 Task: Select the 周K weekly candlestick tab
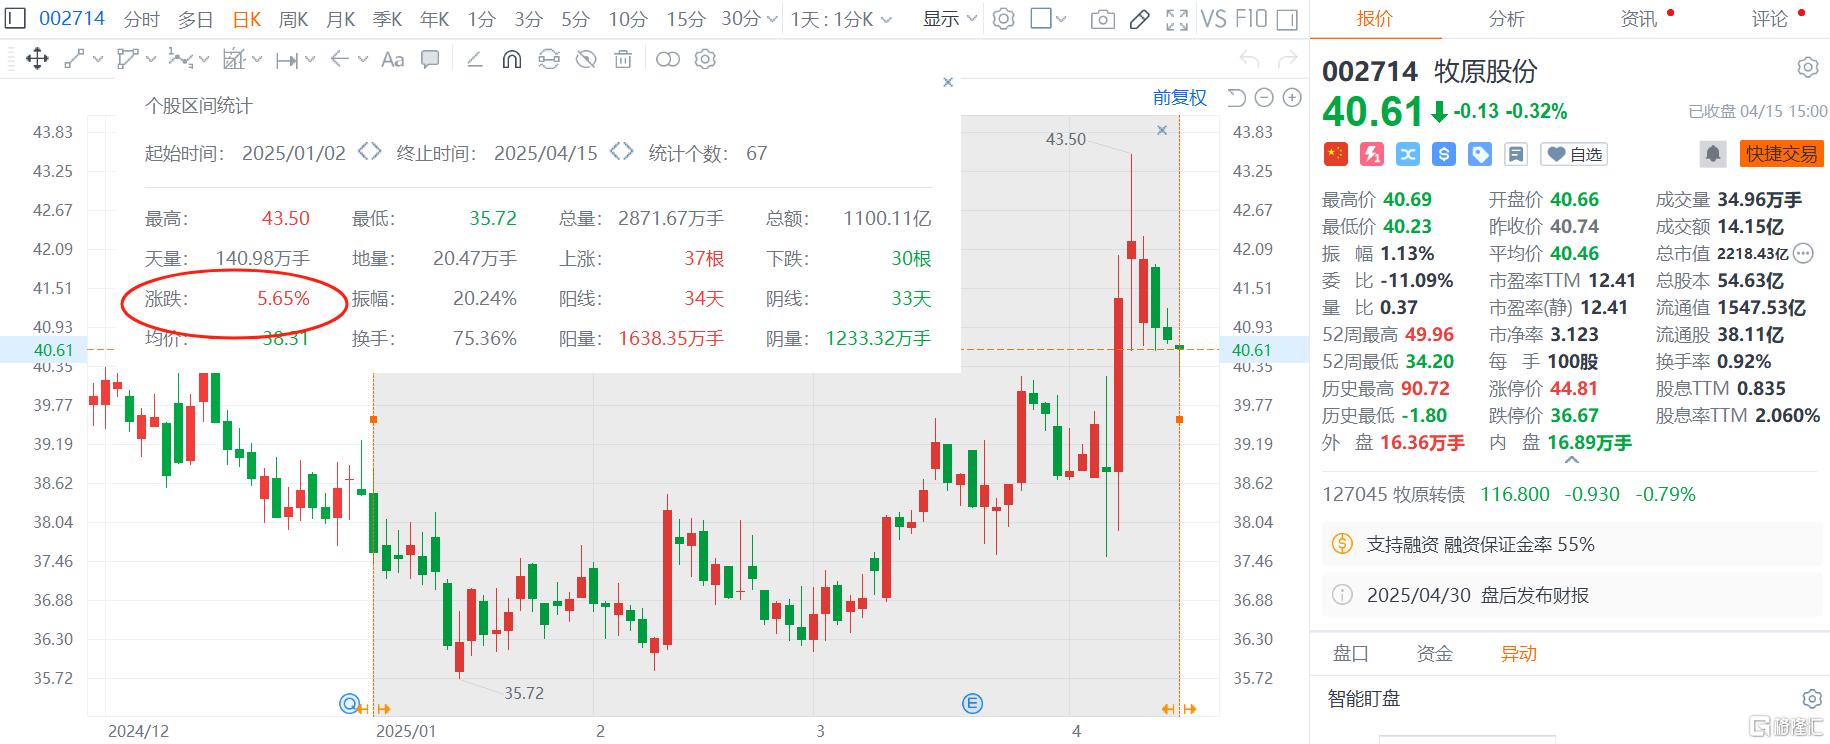pos(293,19)
